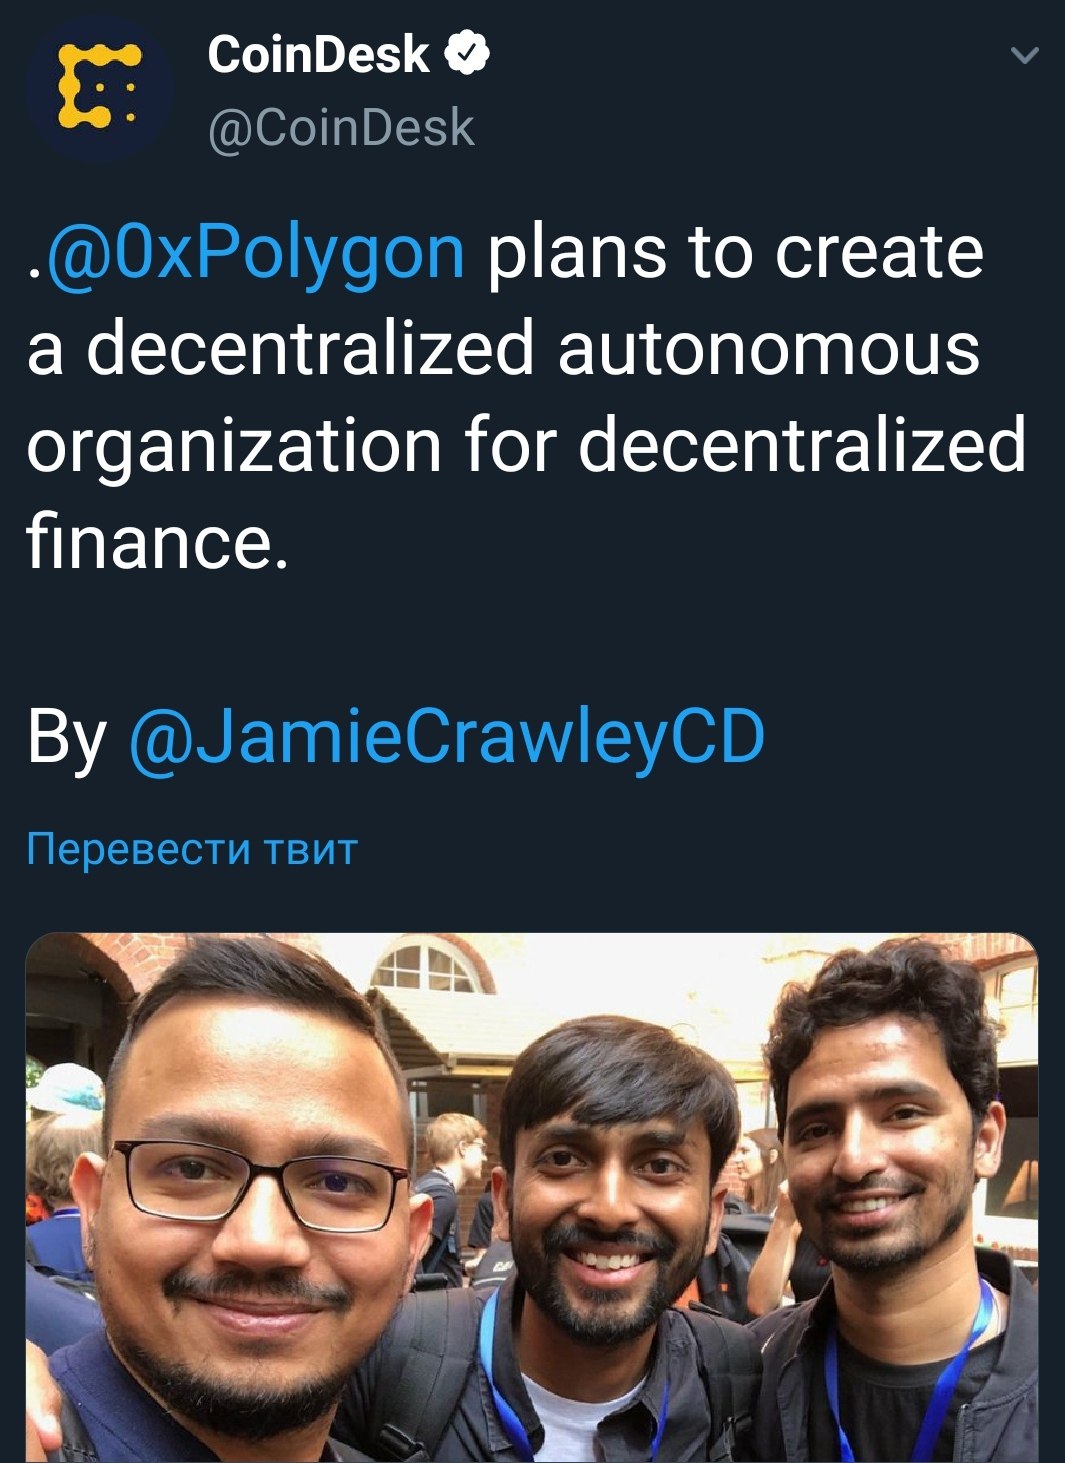The height and width of the screenshot is (1463, 1065).
Task: Open the attached photo of three men
Action: tap(532, 1197)
